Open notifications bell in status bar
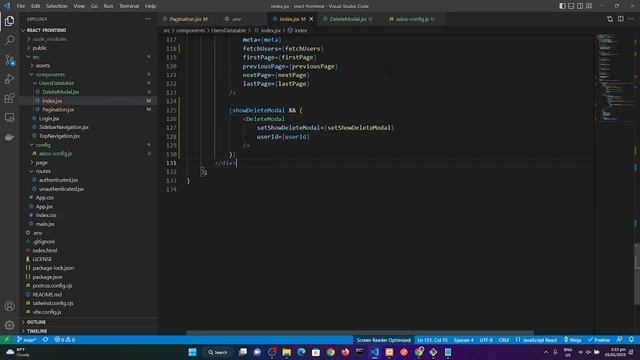Viewport: 640px width, 360px height. 631,340
